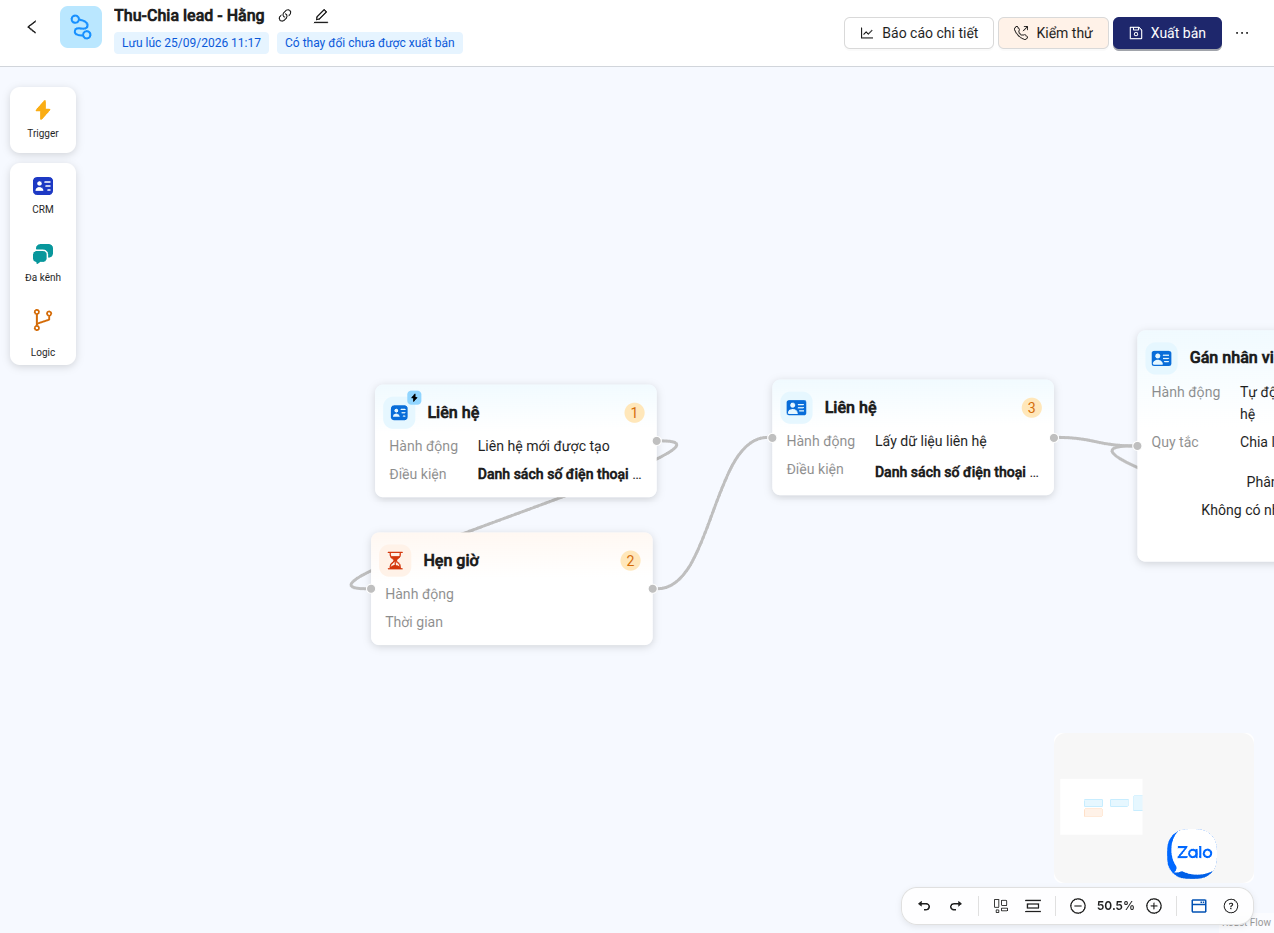Auto-arrange nodes with the layout icon

1001,906
